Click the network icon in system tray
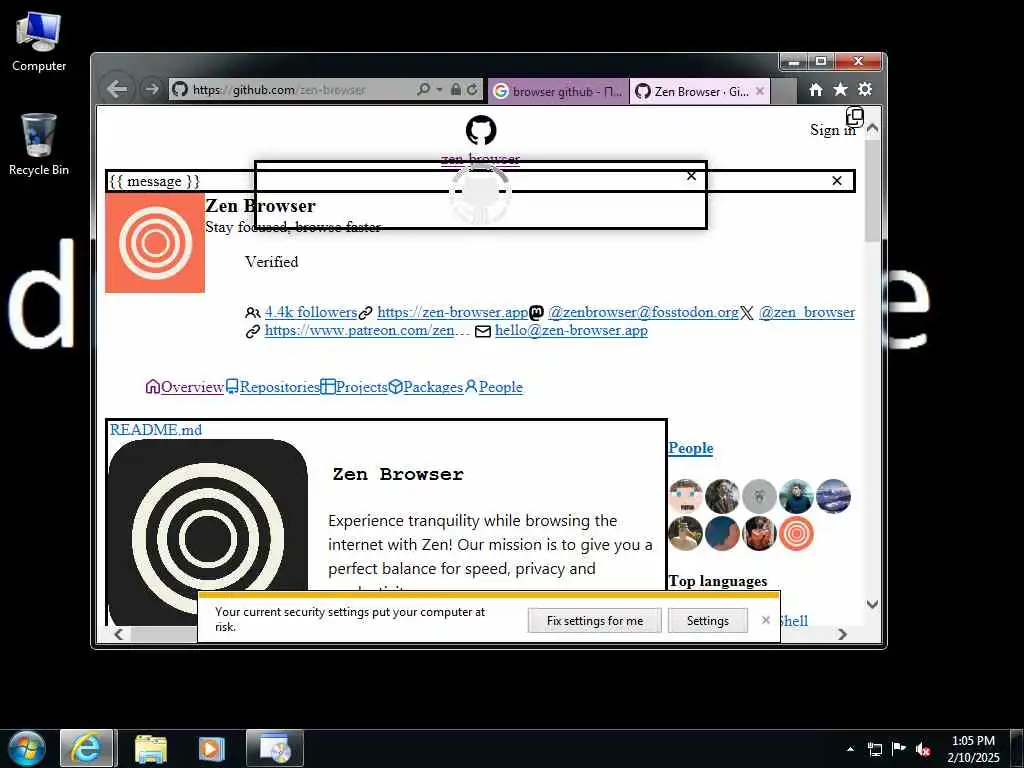 click(x=875, y=749)
